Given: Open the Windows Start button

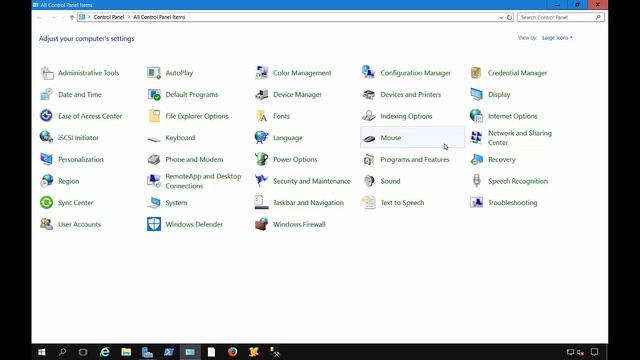Looking at the screenshot, I should point(42,352).
